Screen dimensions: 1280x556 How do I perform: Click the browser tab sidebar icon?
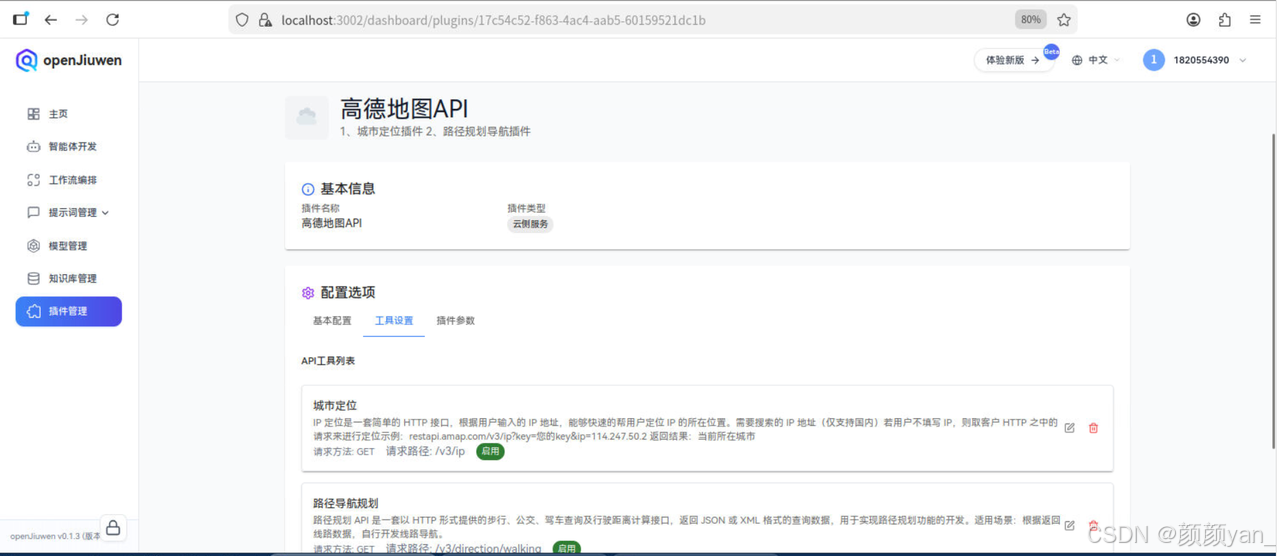click(20, 19)
